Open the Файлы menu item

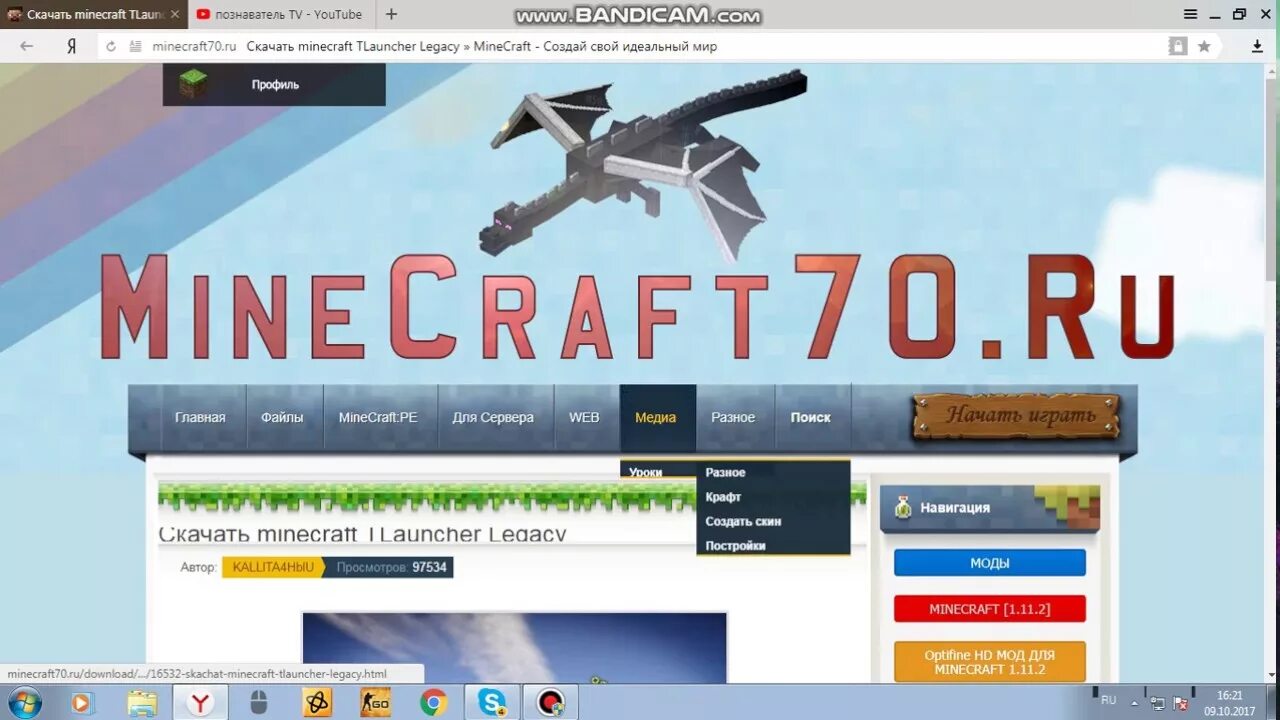[x=282, y=418]
